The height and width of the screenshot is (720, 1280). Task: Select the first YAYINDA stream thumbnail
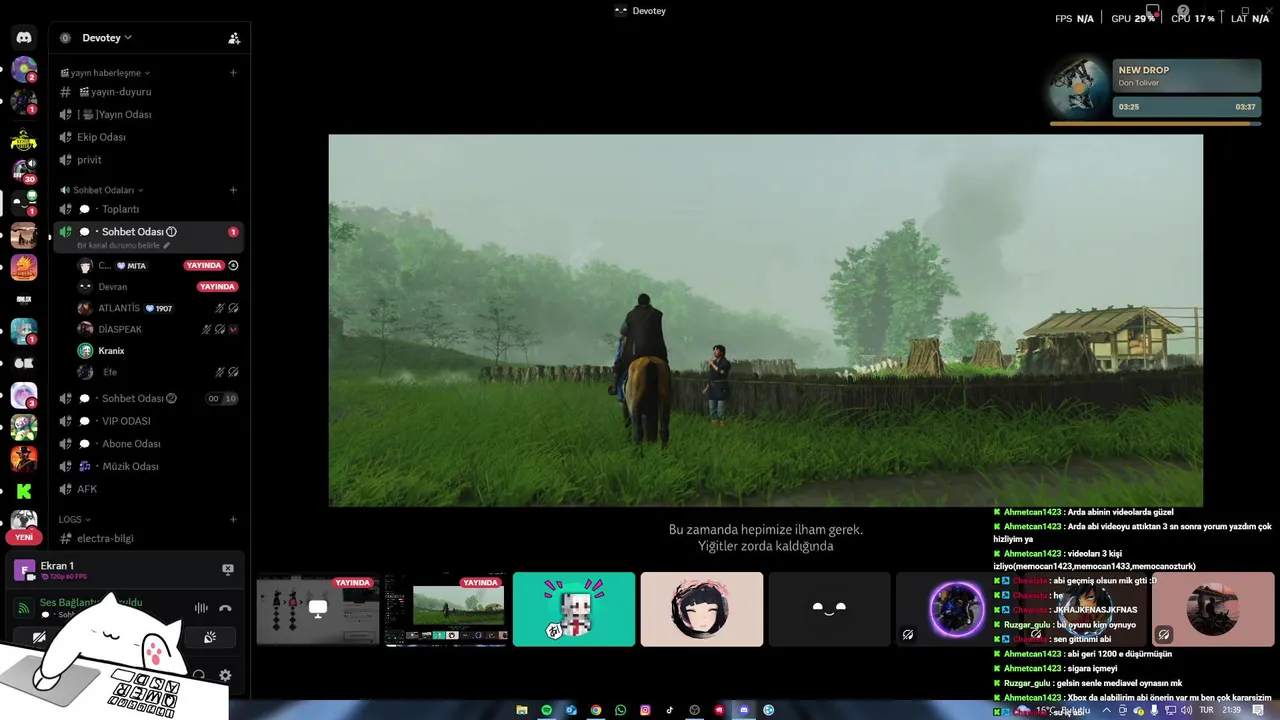(x=318, y=609)
